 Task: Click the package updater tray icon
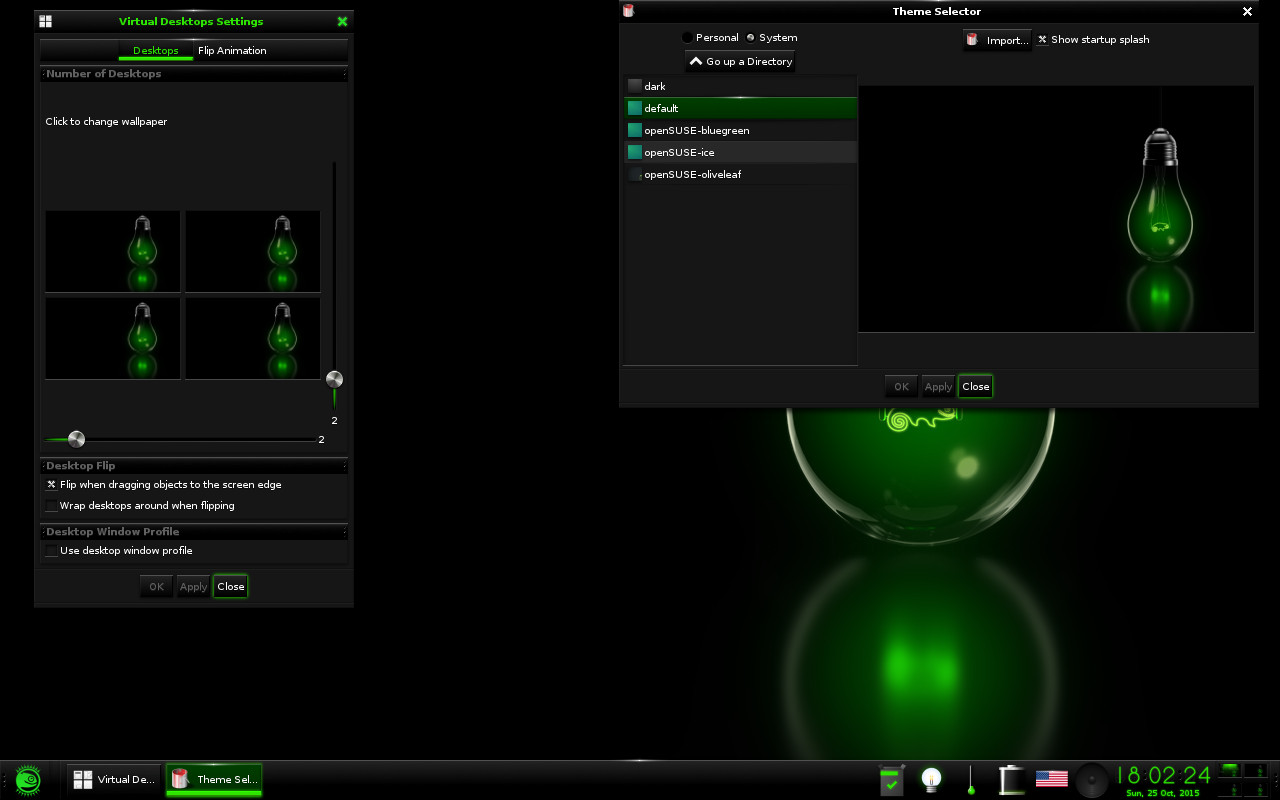(x=890, y=779)
